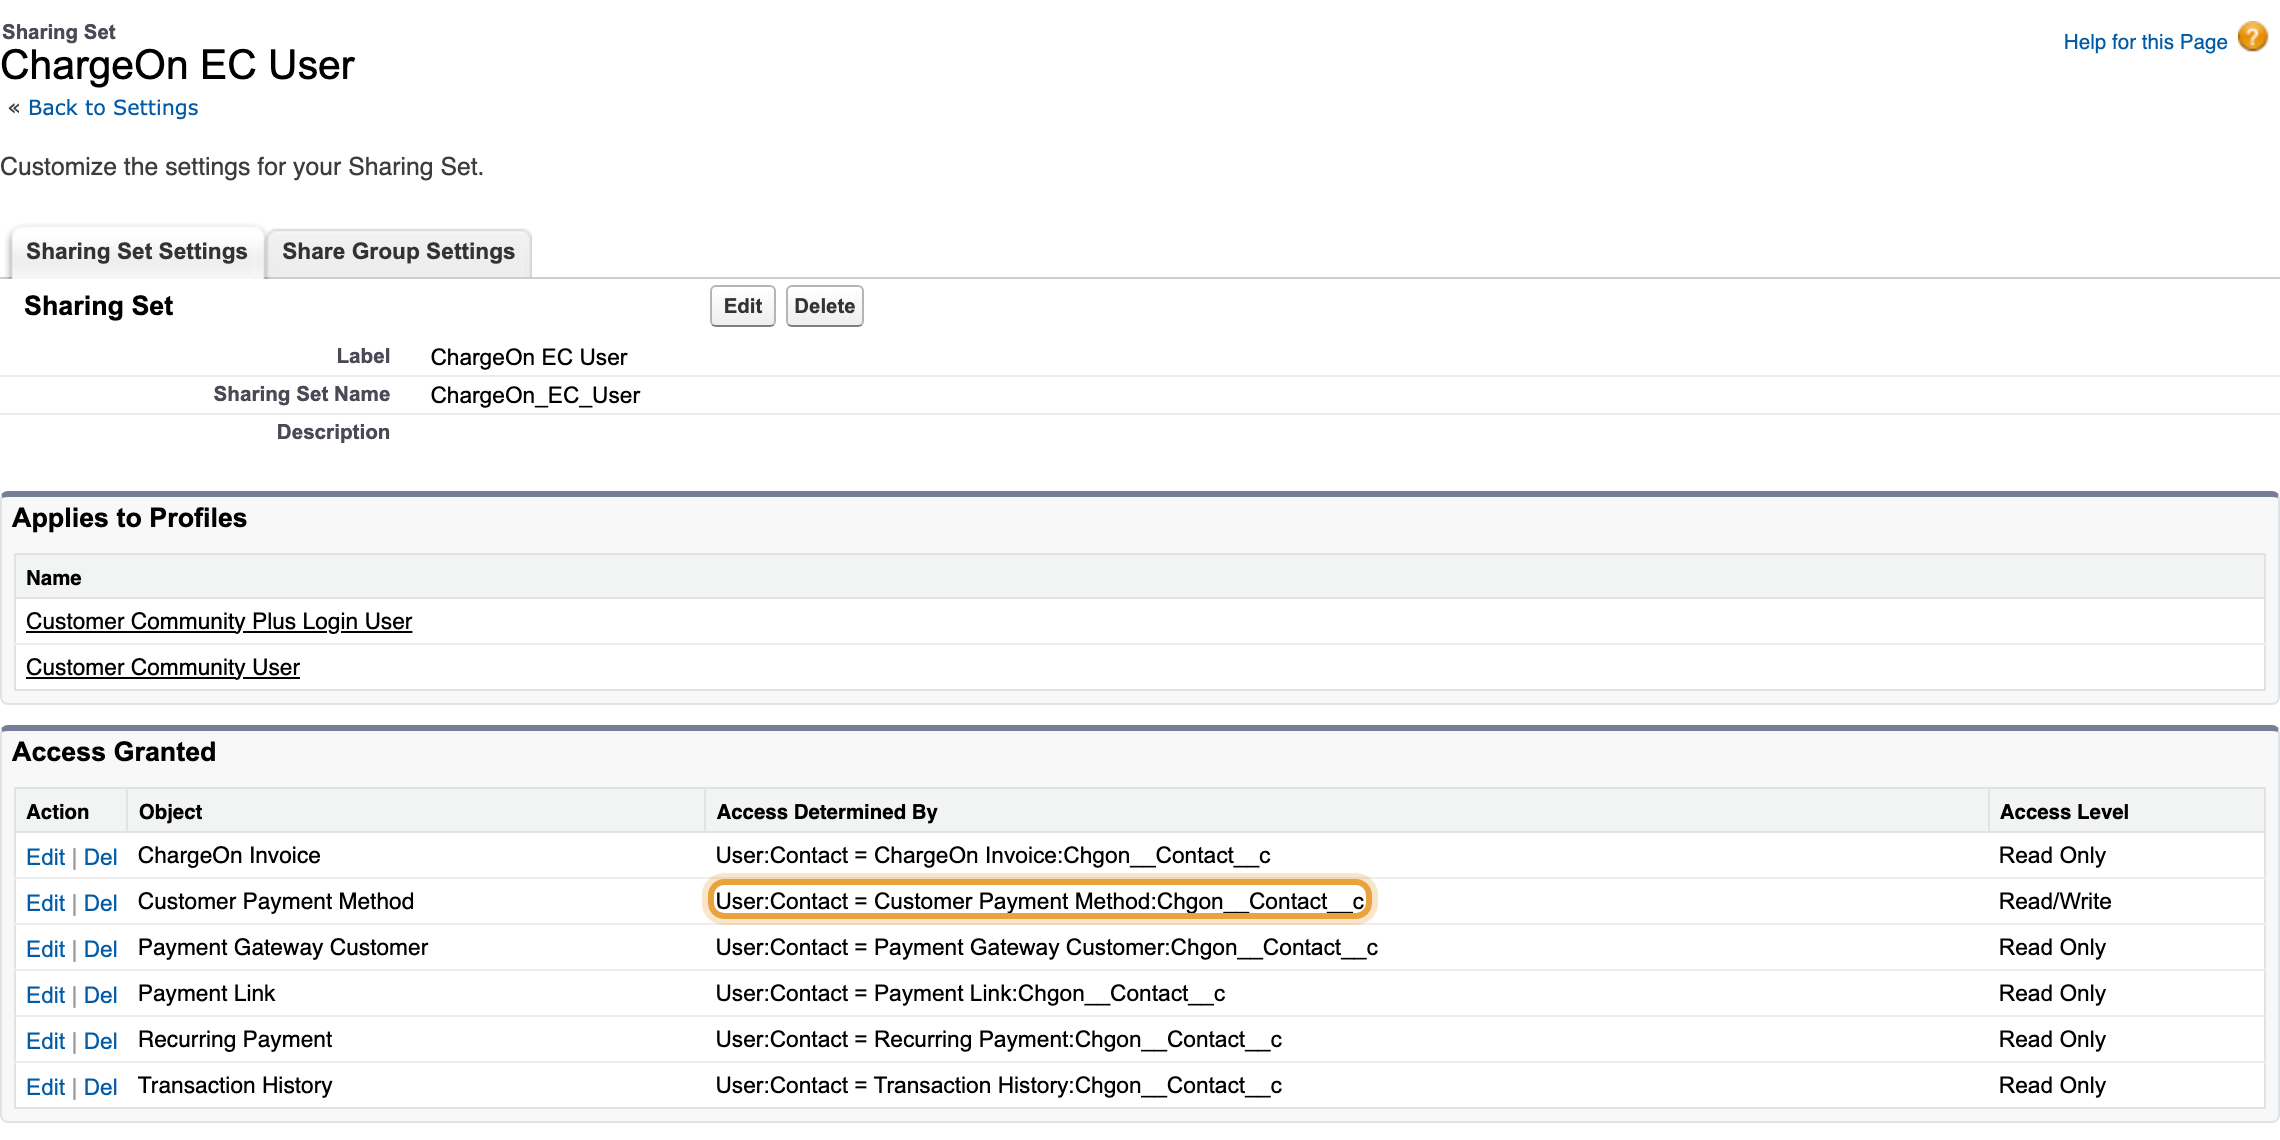Viewport: 2280px width, 1140px height.
Task: Delete the Payment Link access row
Action: pos(100,995)
